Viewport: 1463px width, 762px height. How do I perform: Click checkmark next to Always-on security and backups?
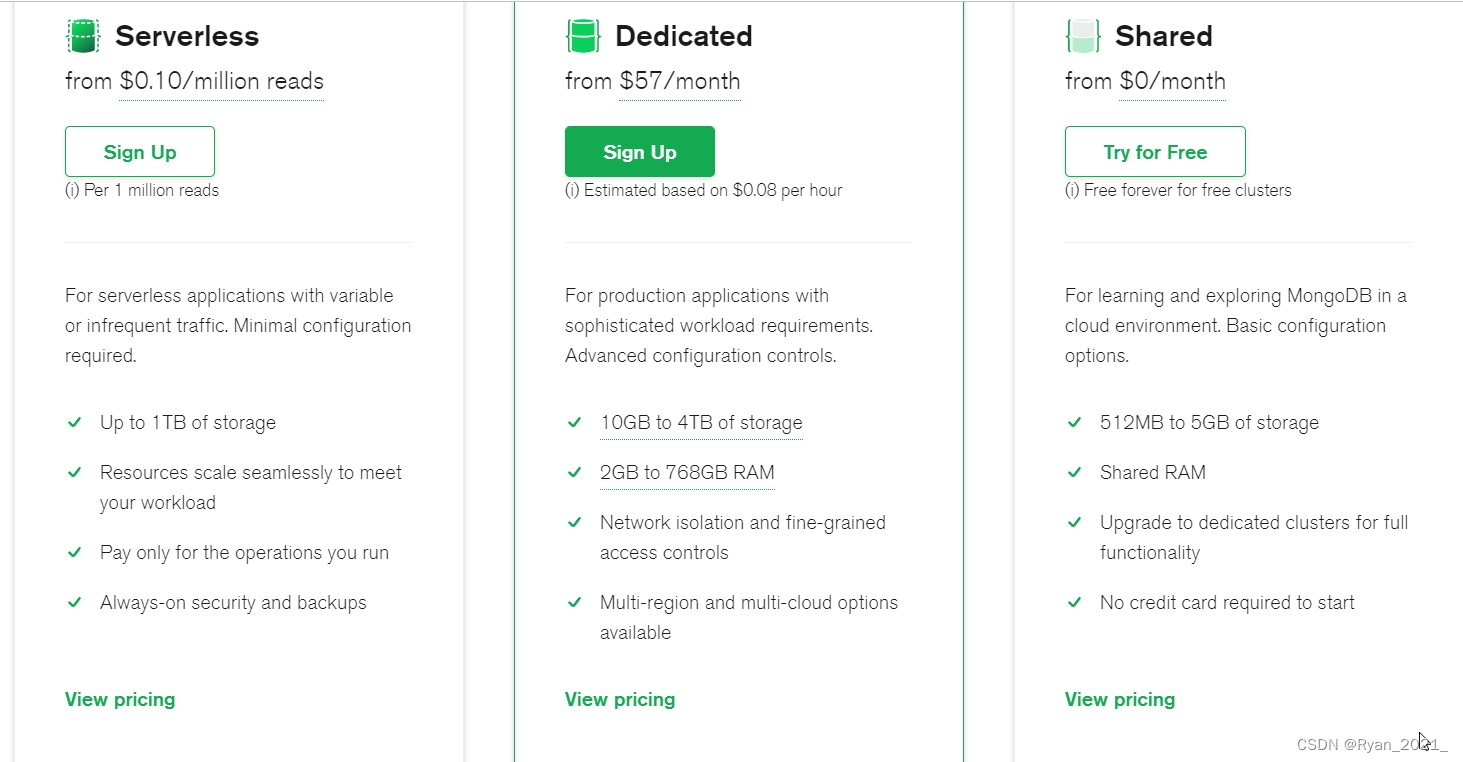point(74,602)
